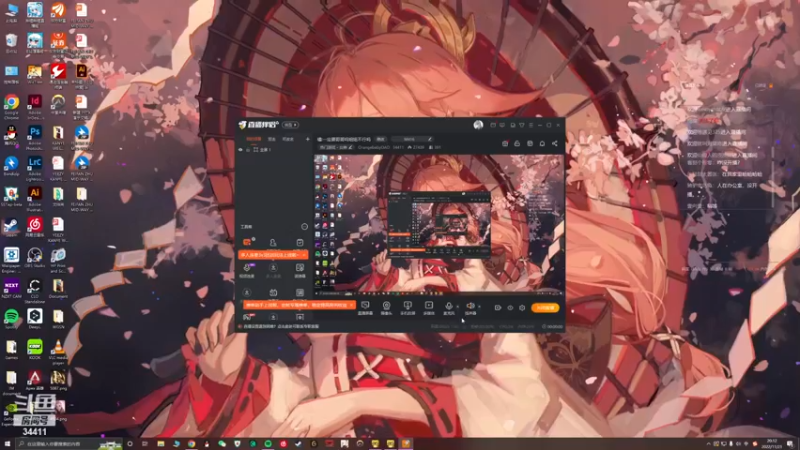Viewport: 800px width, 450px height.
Task: Click the orange start live button
Action: pos(545,308)
